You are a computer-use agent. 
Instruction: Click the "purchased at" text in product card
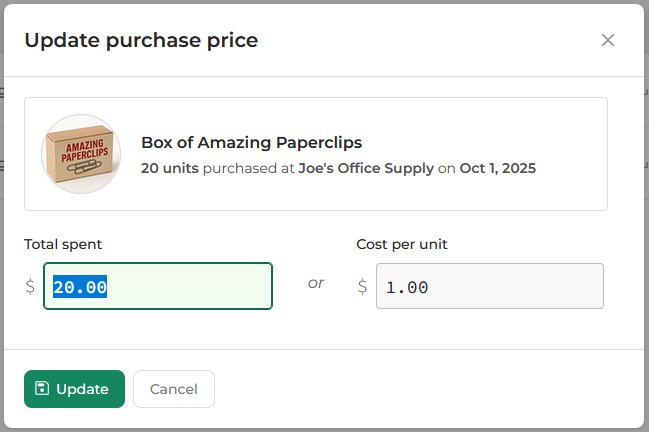[x=248, y=168]
